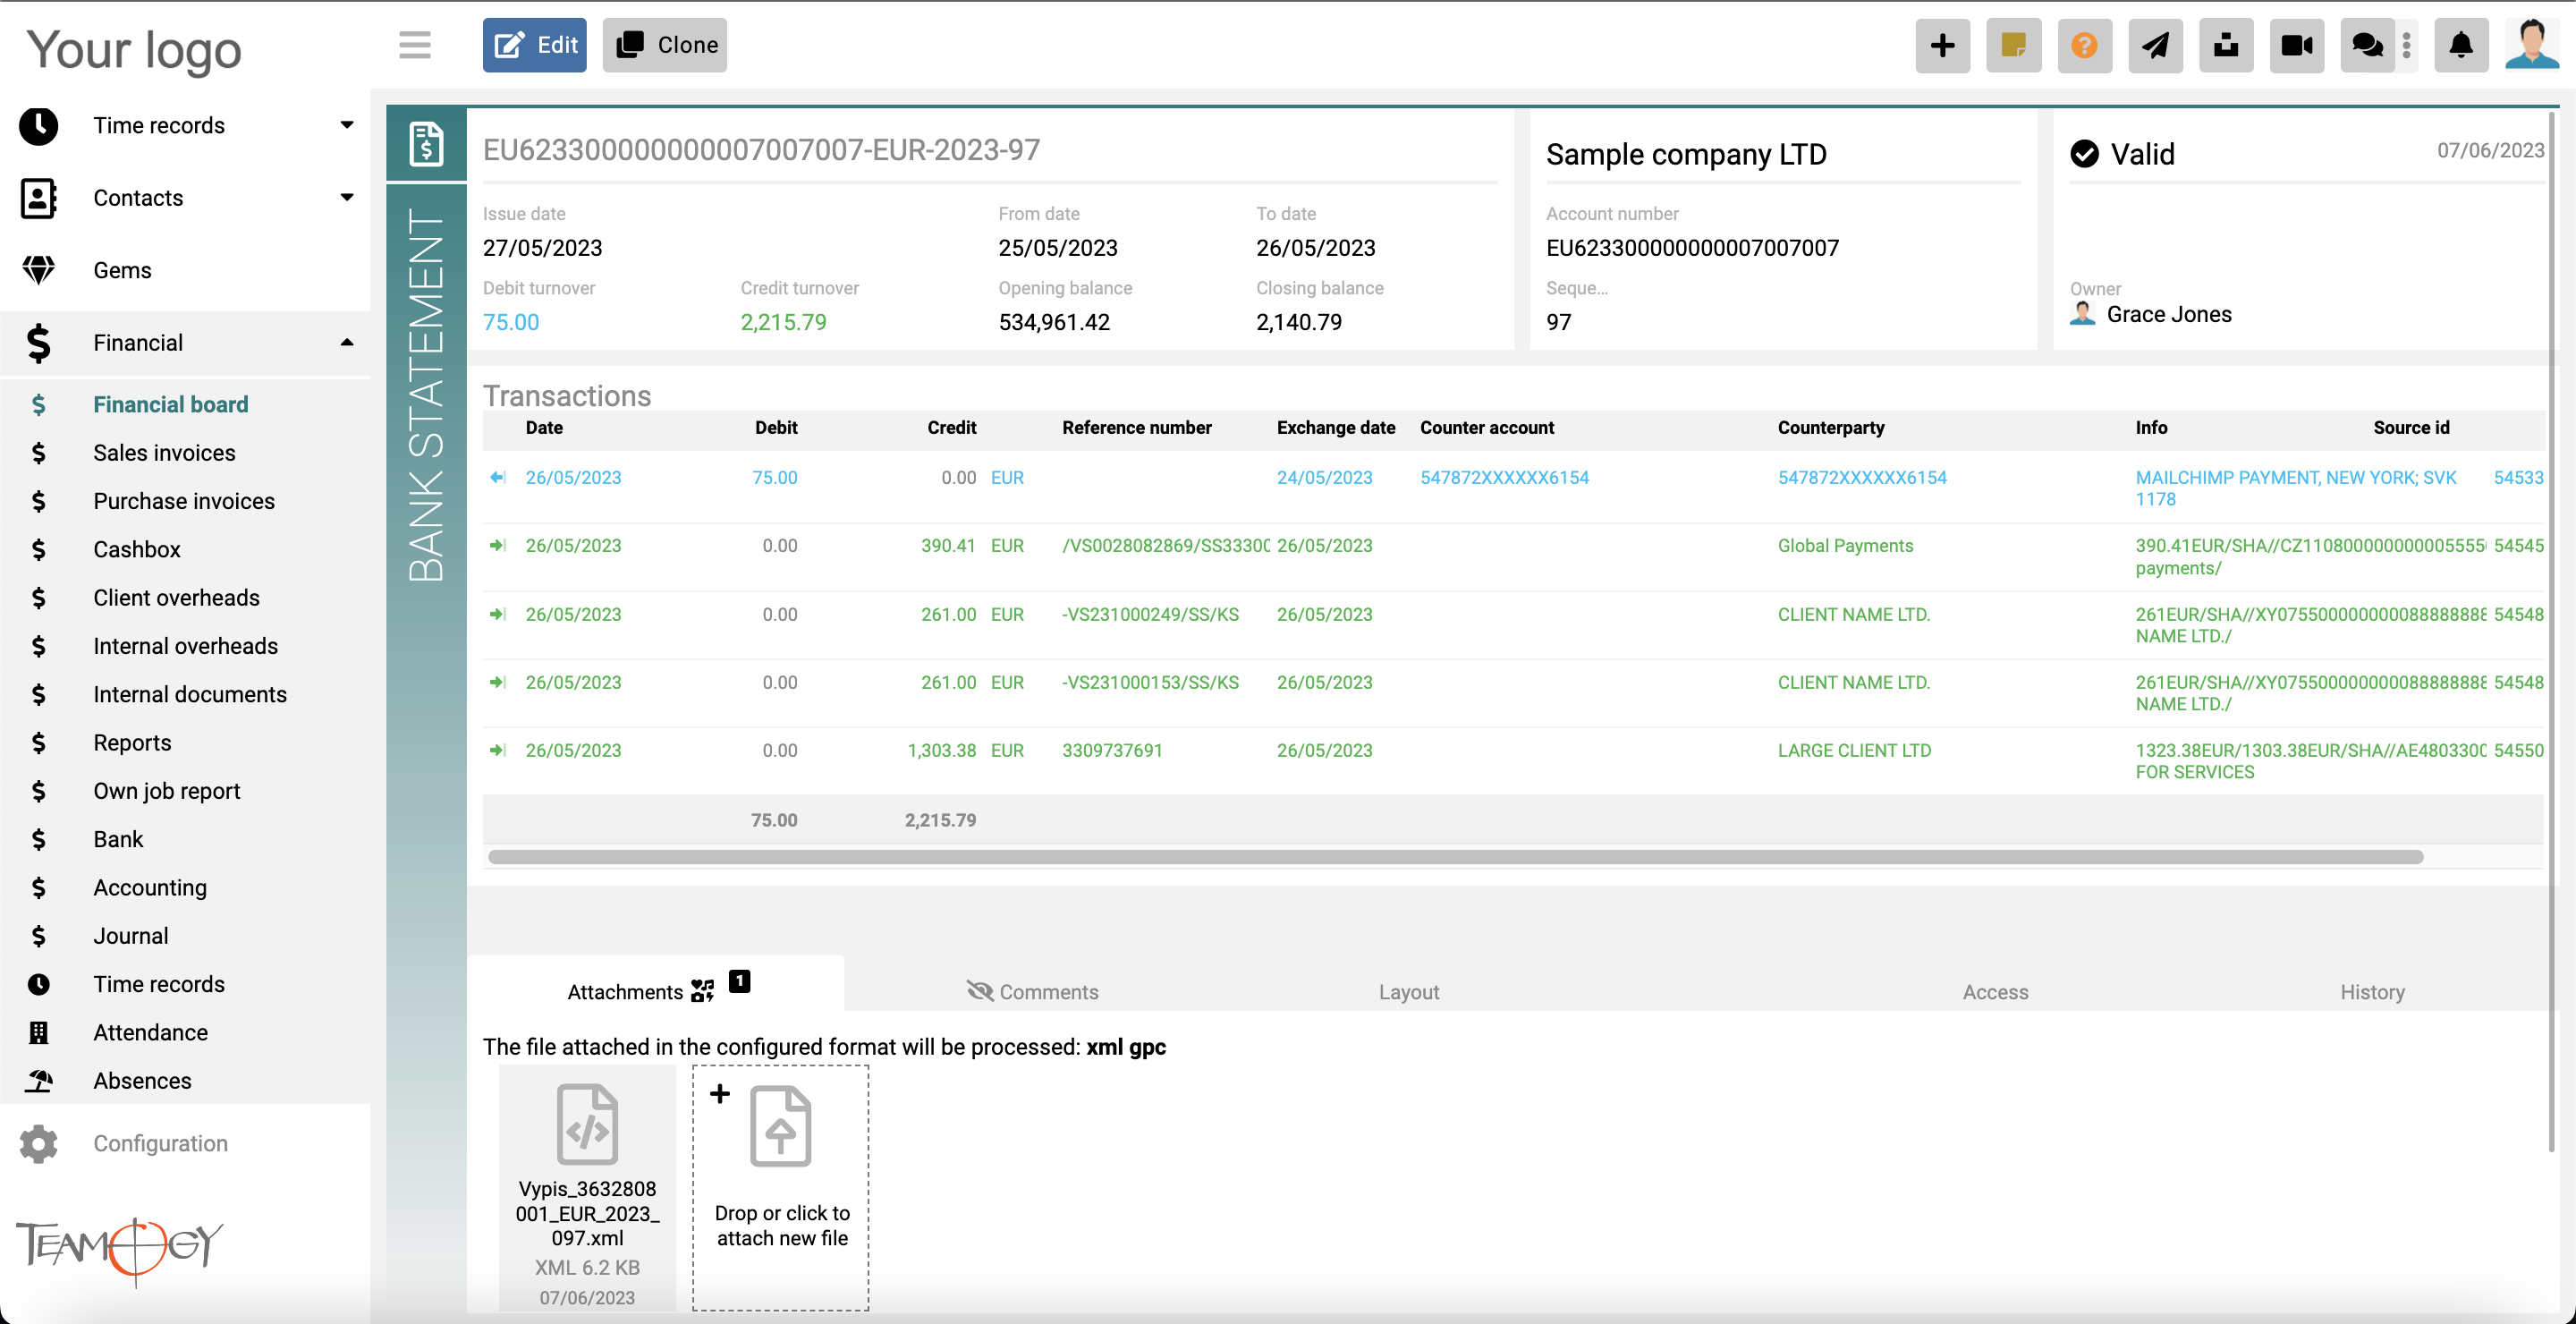Click the inbox tray icon in toolbar
The height and width of the screenshot is (1324, 2576).
tap(2226, 45)
